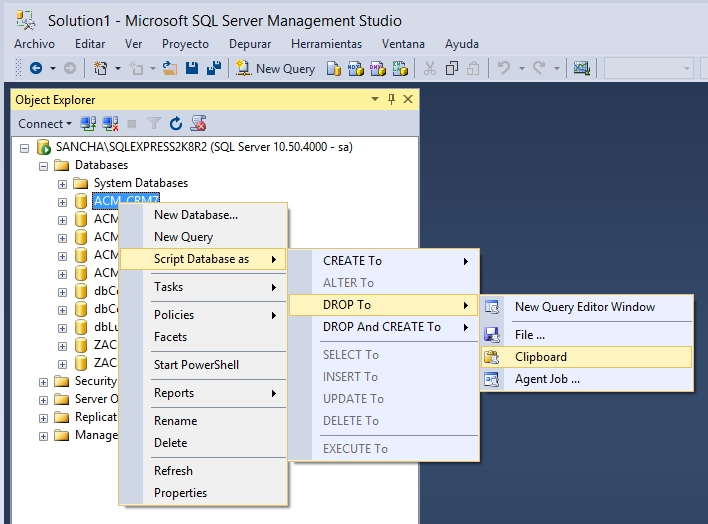Open the Ver menu
The width and height of the screenshot is (708, 524).
(133, 44)
